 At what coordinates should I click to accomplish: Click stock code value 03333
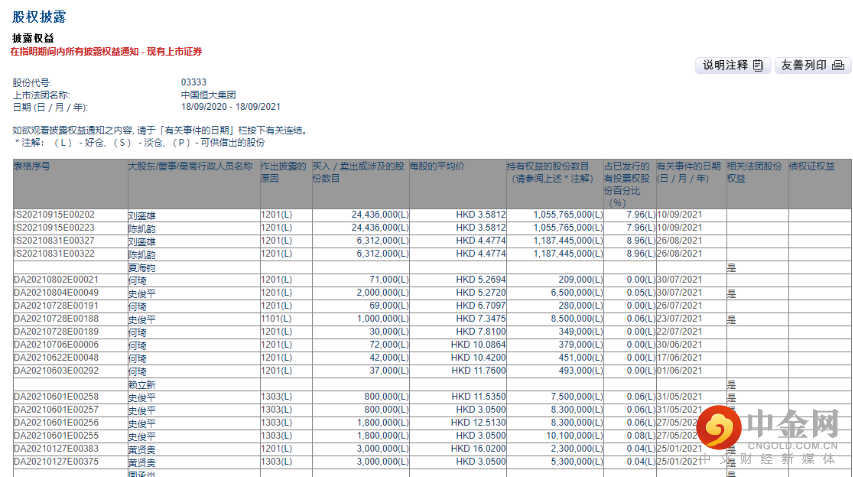pyautogui.click(x=194, y=82)
